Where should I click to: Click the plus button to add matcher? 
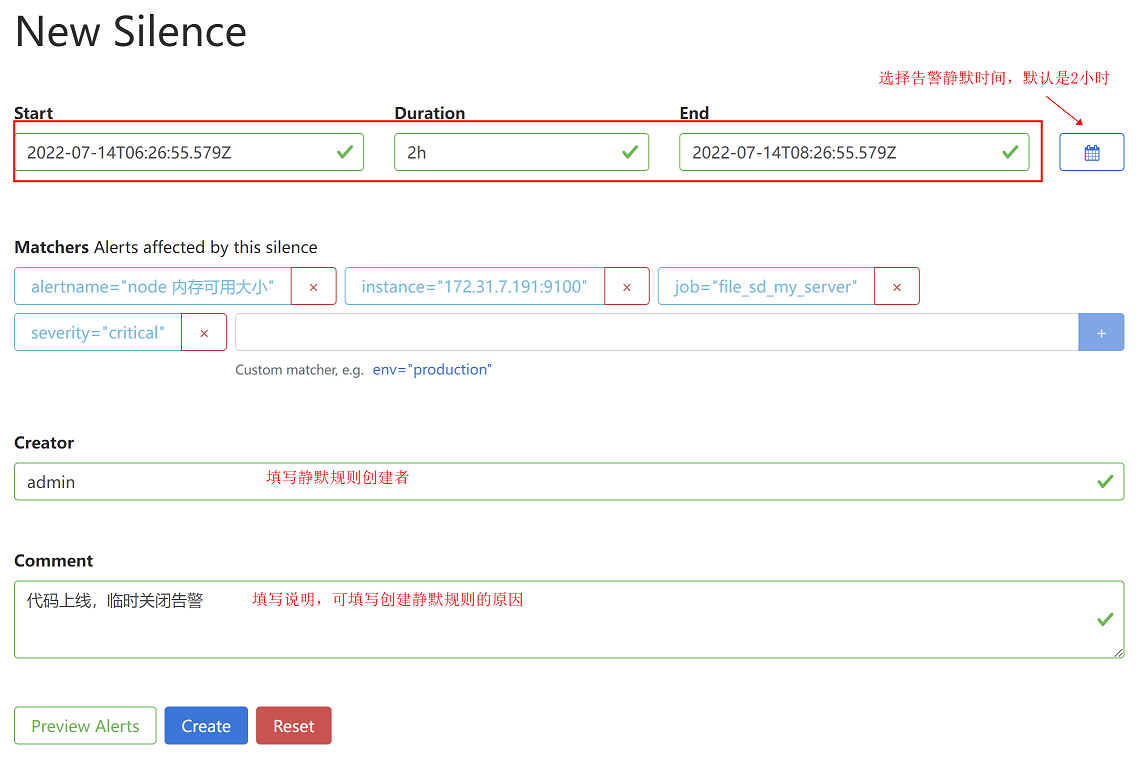pos(1101,333)
